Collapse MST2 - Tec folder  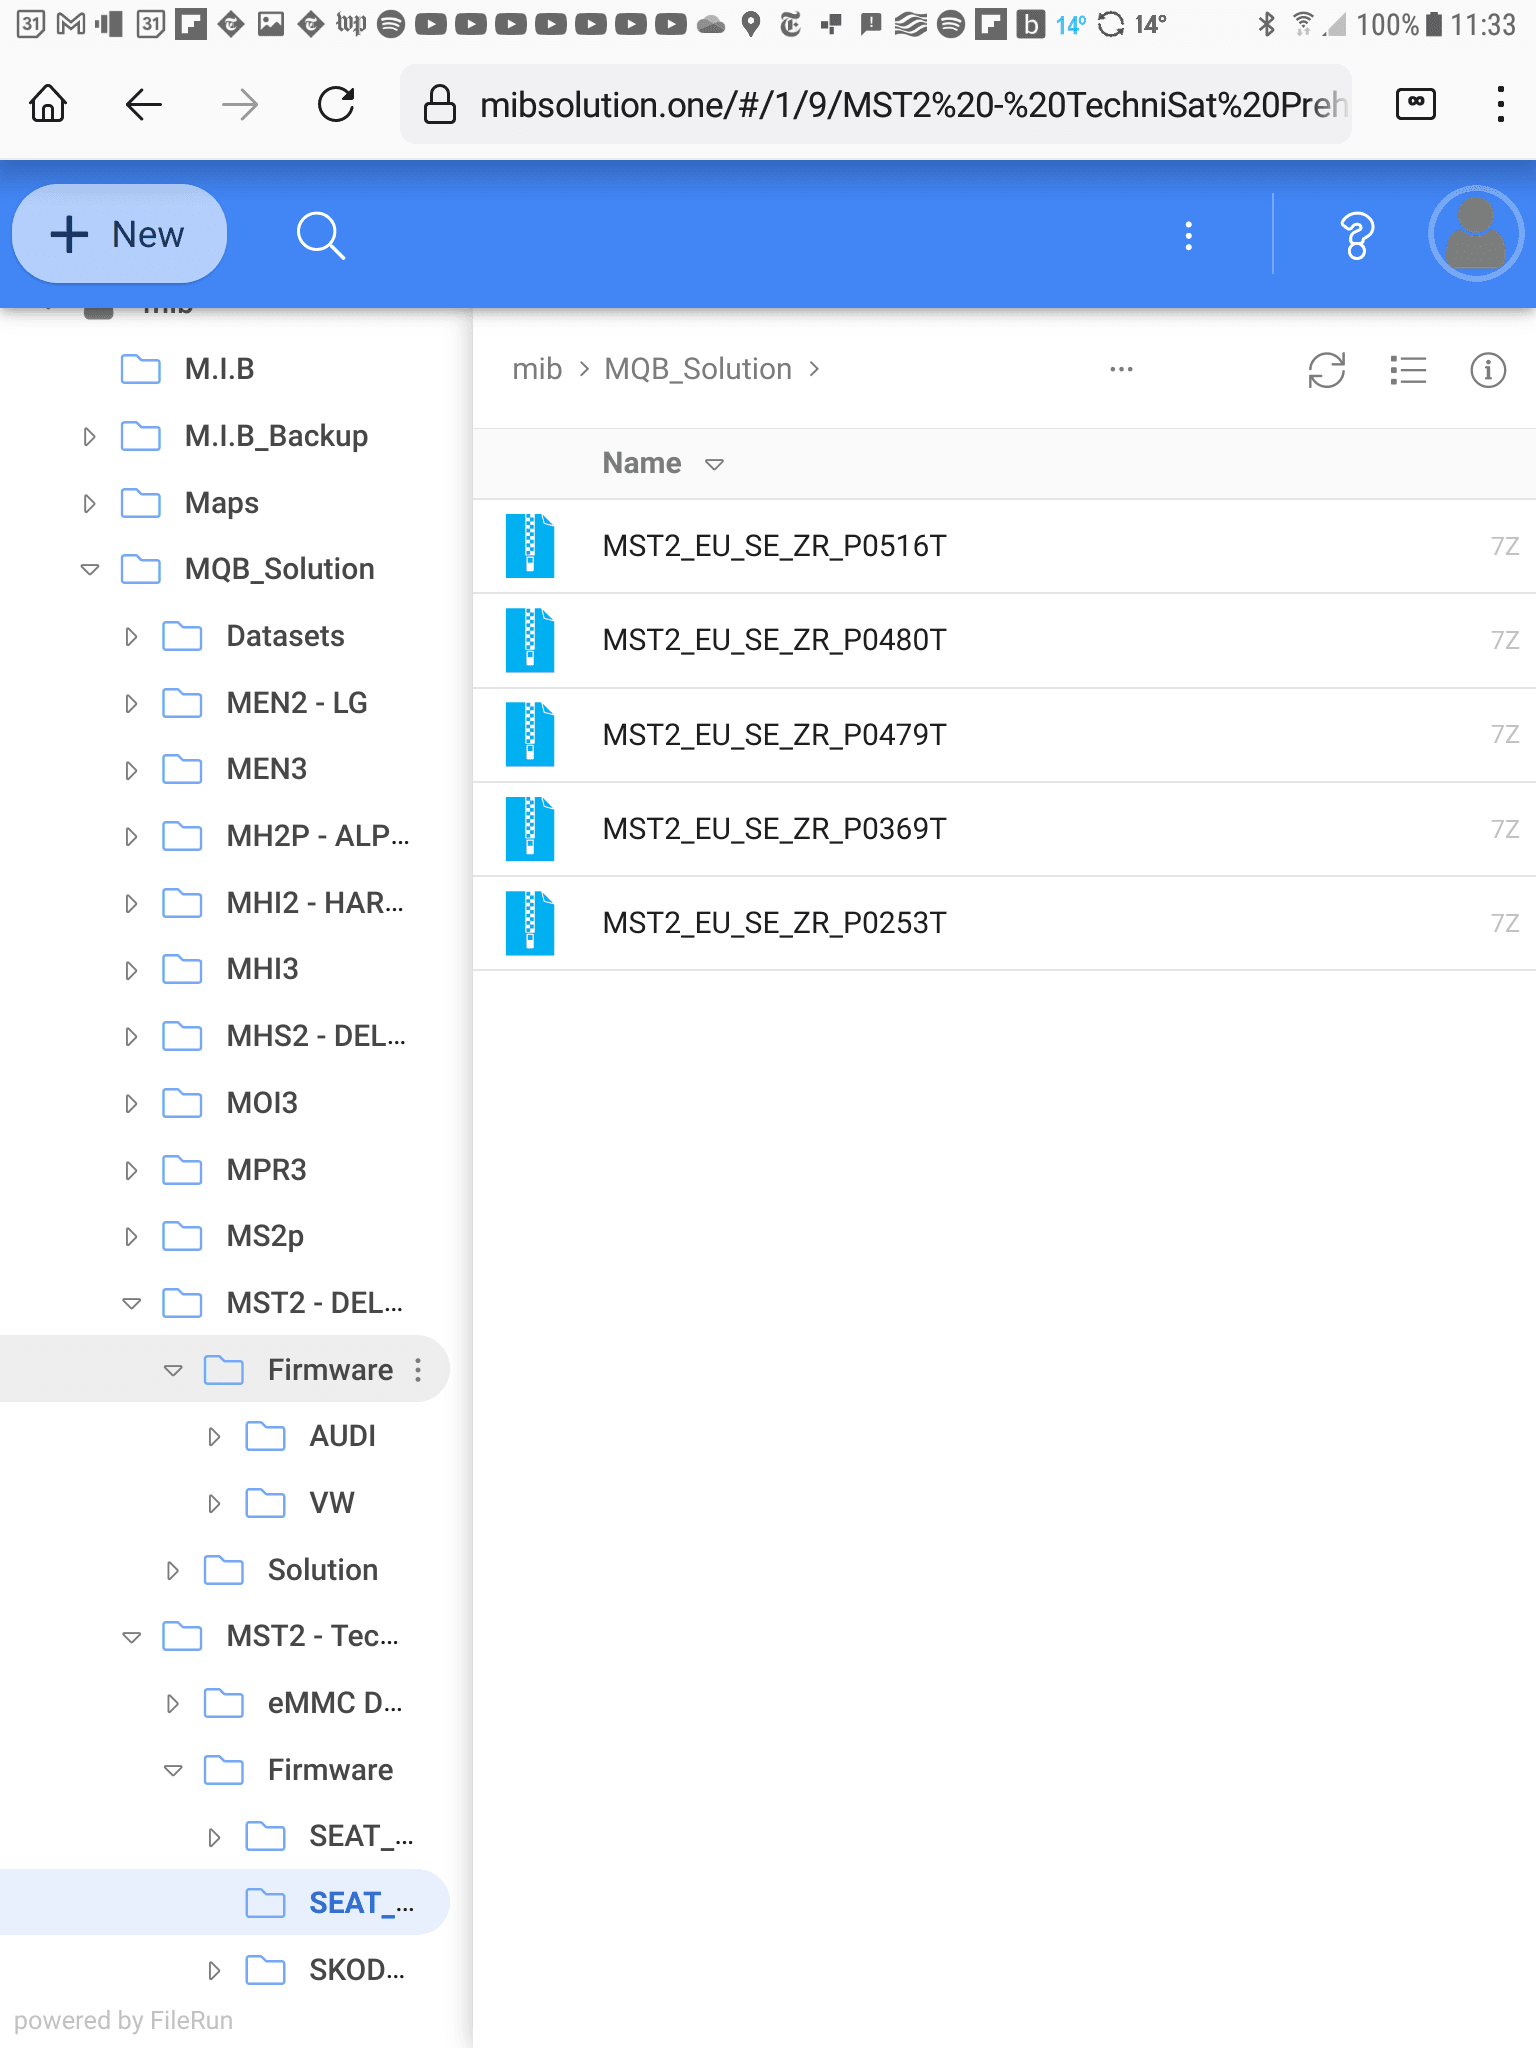pyautogui.click(x=131, y=1637)
